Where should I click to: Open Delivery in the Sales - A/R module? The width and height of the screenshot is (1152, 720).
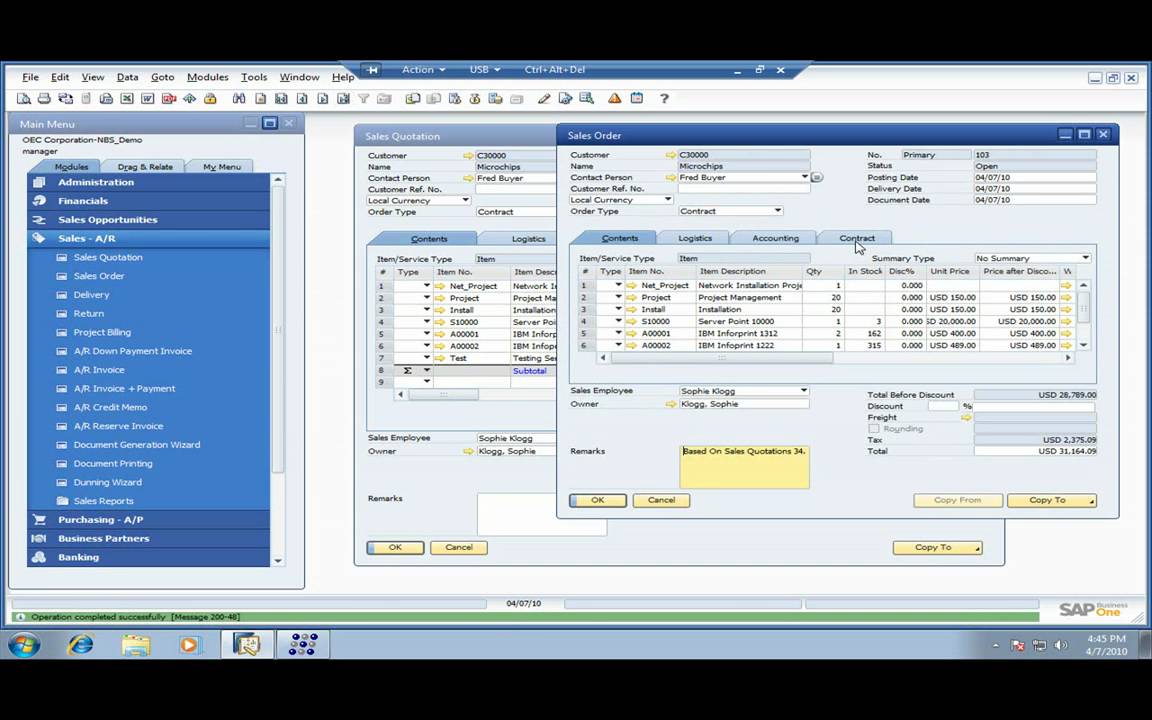[x=91, y=295]
